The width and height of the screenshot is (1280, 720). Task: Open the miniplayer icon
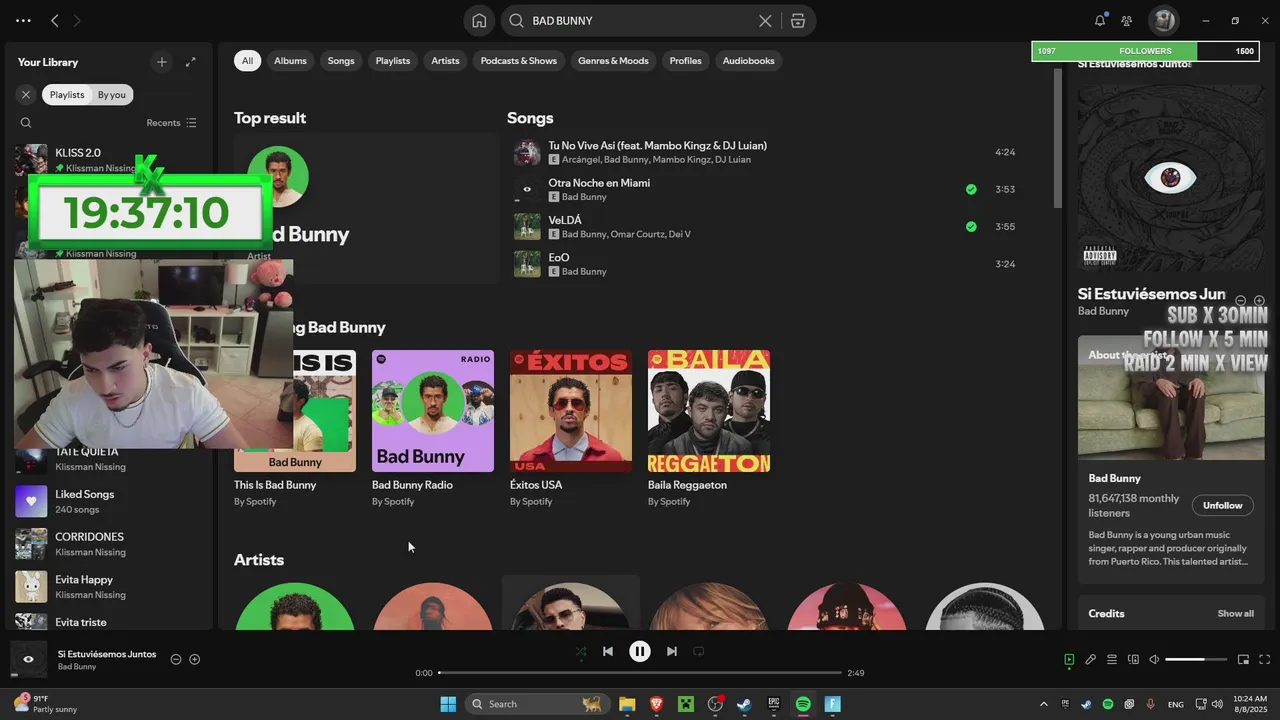coord(1243,660)
